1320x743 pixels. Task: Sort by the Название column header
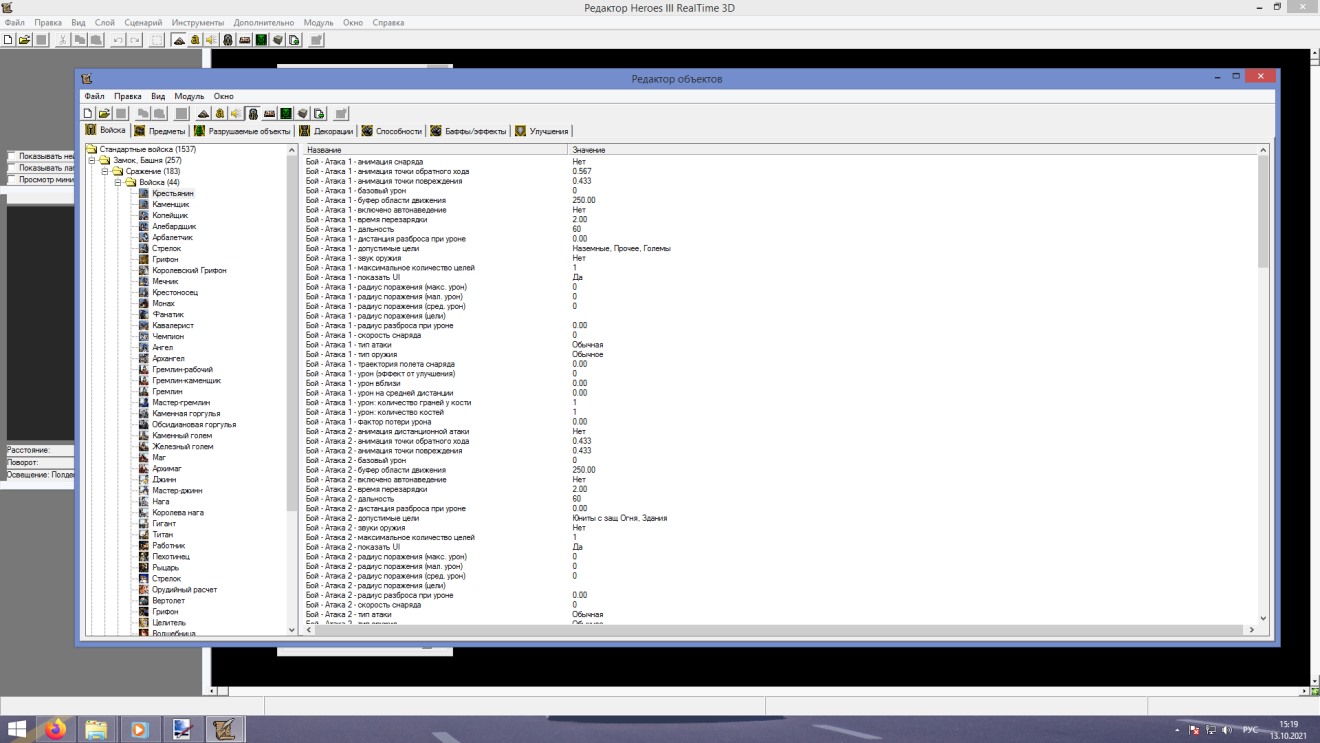click(x=435, y=149)
